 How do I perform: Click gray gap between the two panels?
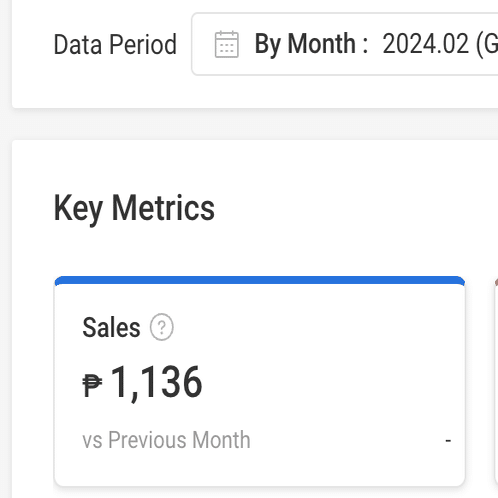click(253, 124)
